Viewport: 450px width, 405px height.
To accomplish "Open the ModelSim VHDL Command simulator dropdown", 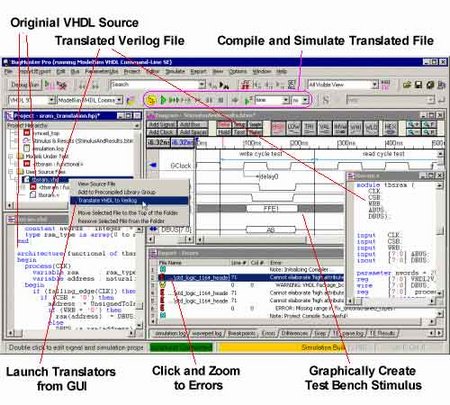I will pos(119,100).
